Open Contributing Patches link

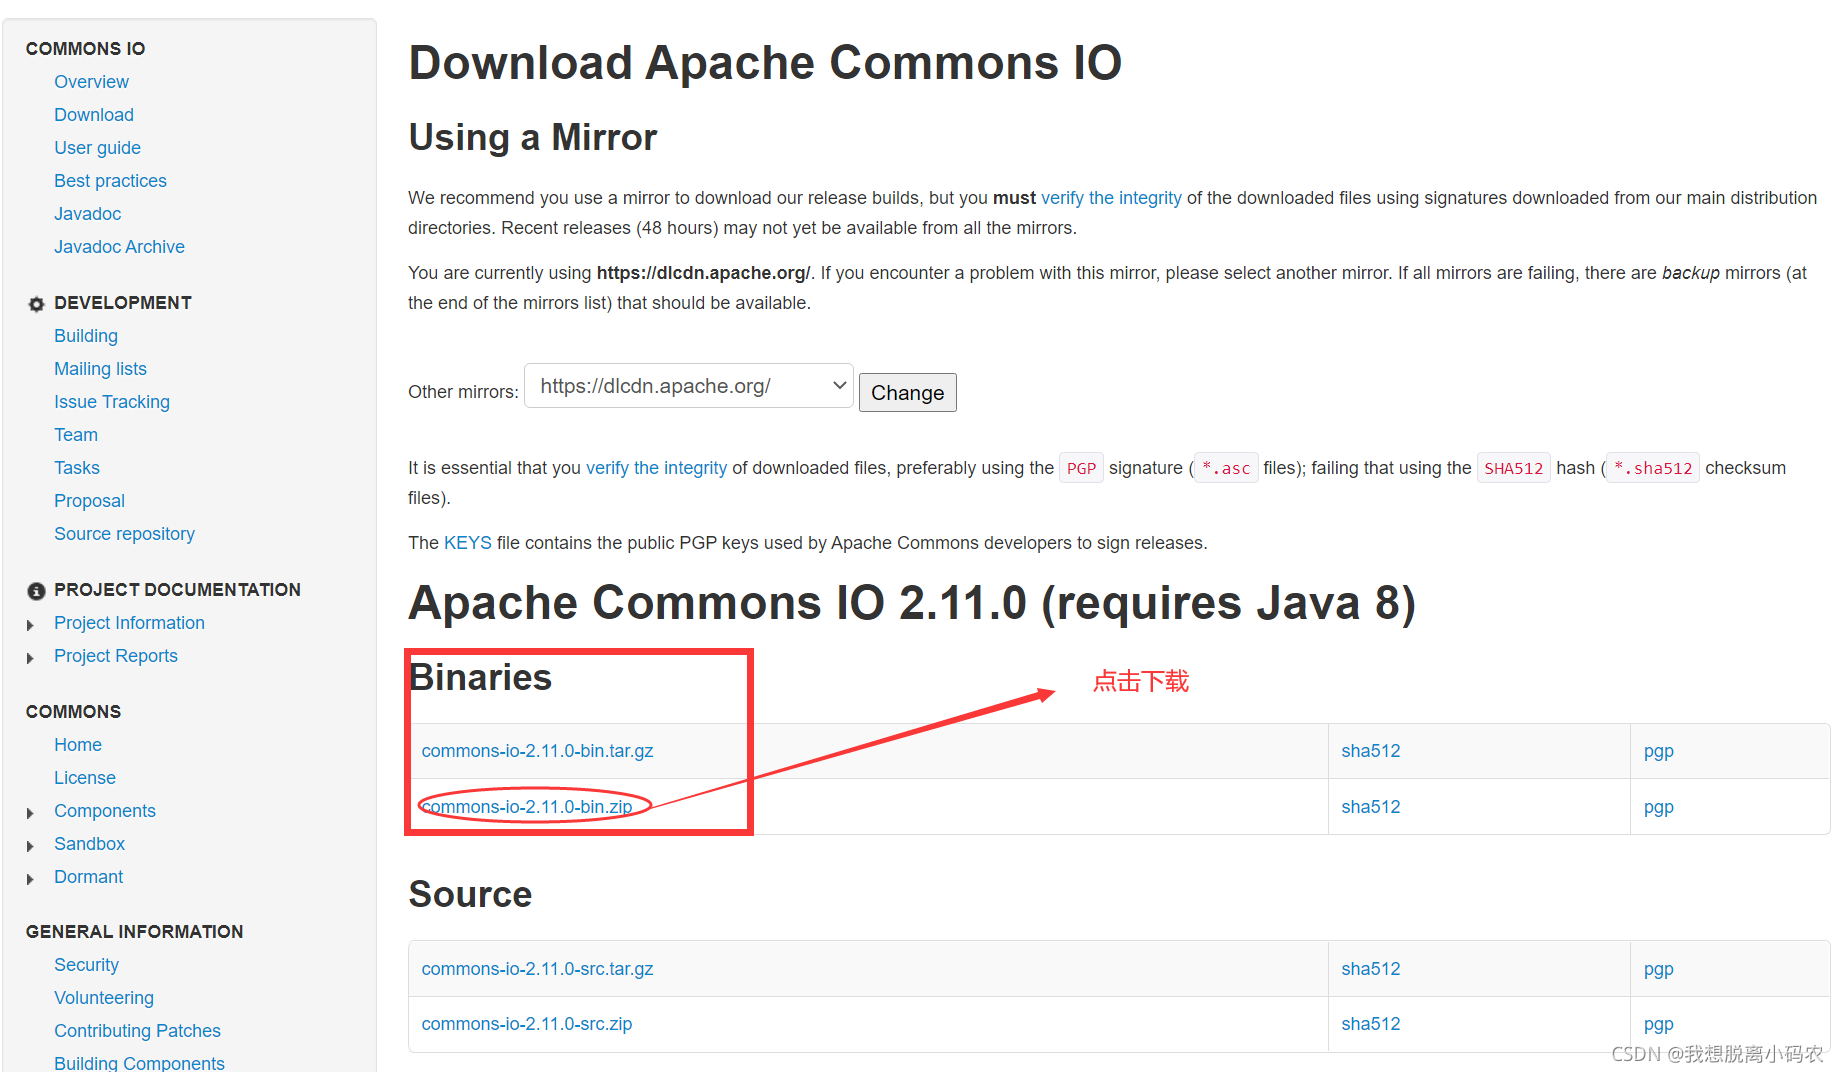coord(137,1031)
